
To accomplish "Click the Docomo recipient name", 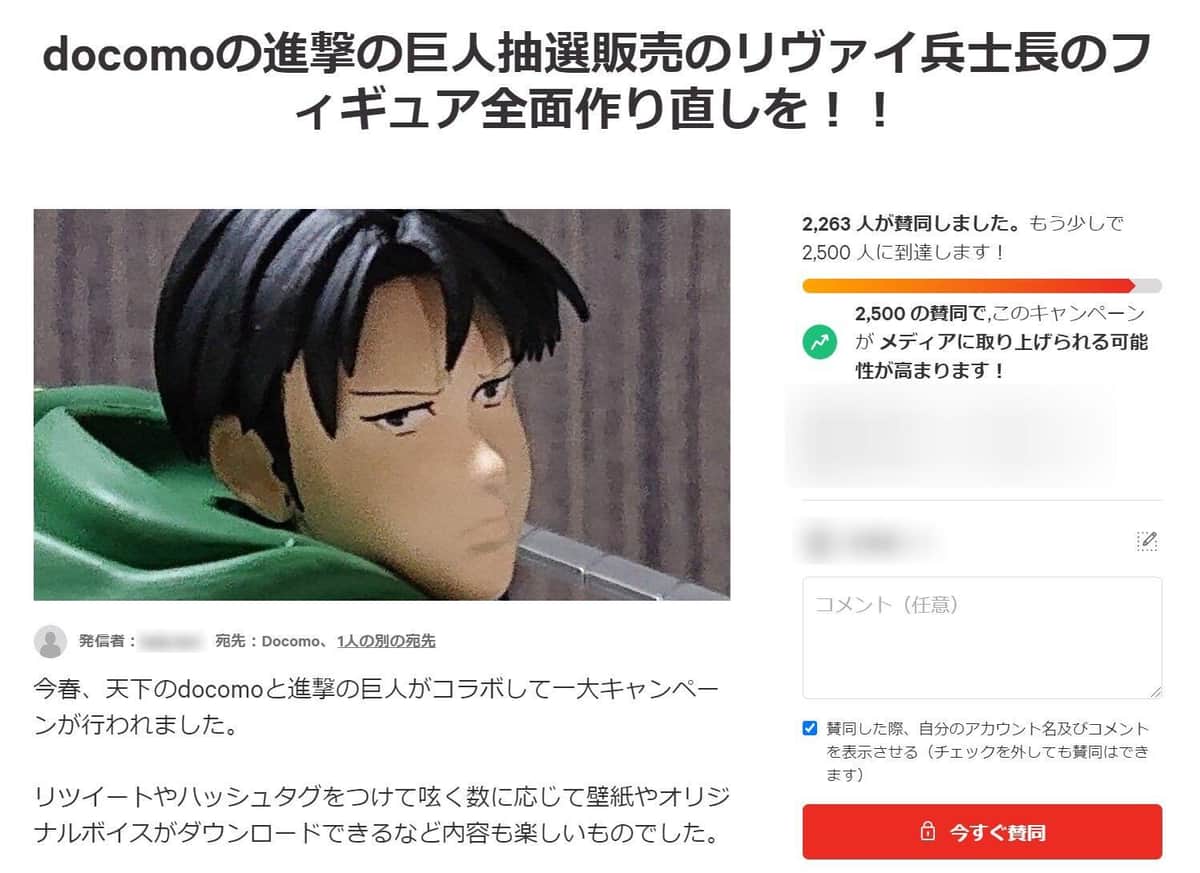I will (290, 641).
